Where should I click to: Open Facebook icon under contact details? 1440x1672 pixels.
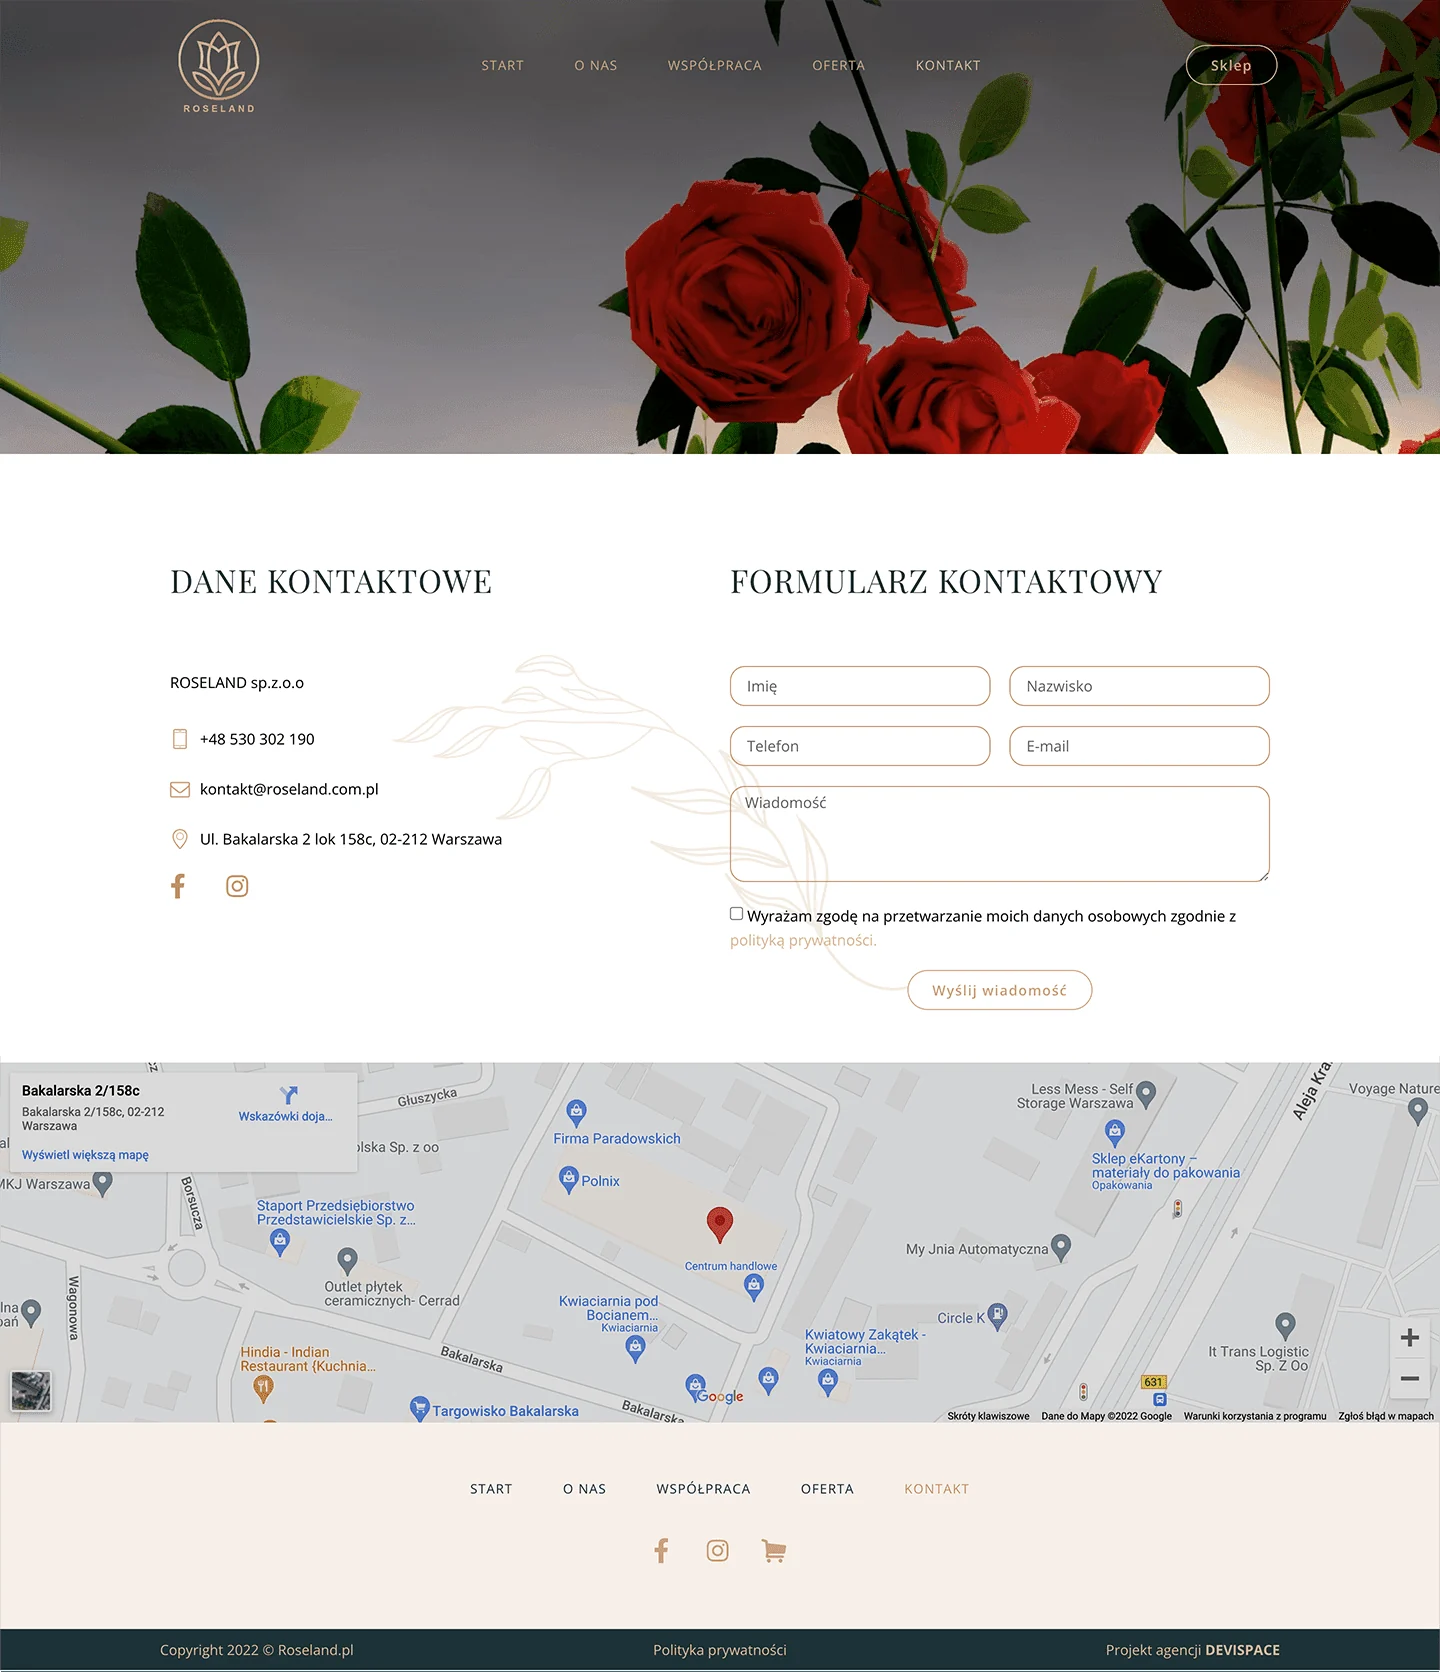[x=178, y=886]
